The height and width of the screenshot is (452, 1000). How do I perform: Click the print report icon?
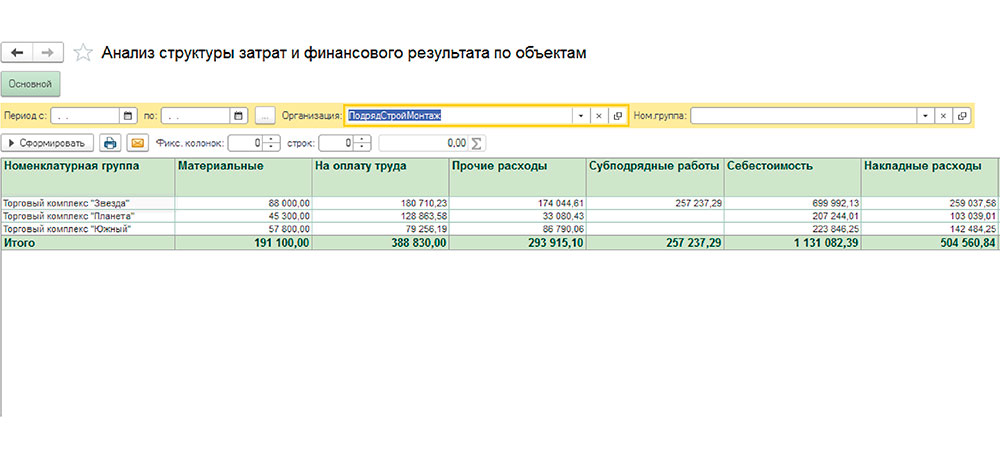coord(112,143)
